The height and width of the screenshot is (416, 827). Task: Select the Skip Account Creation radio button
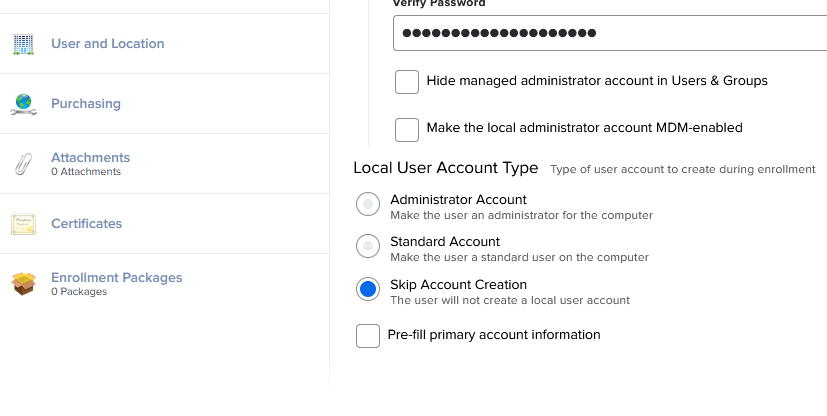(368, 289)
